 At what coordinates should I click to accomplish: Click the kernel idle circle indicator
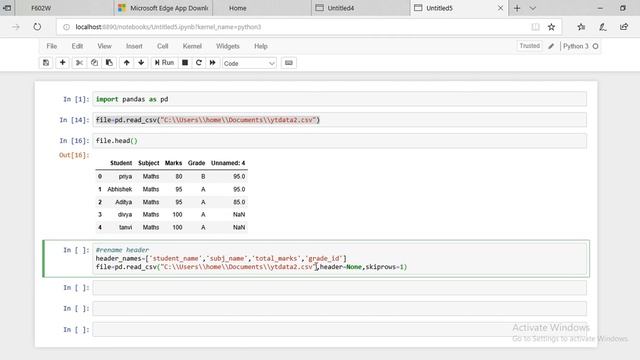coord(596,47)
